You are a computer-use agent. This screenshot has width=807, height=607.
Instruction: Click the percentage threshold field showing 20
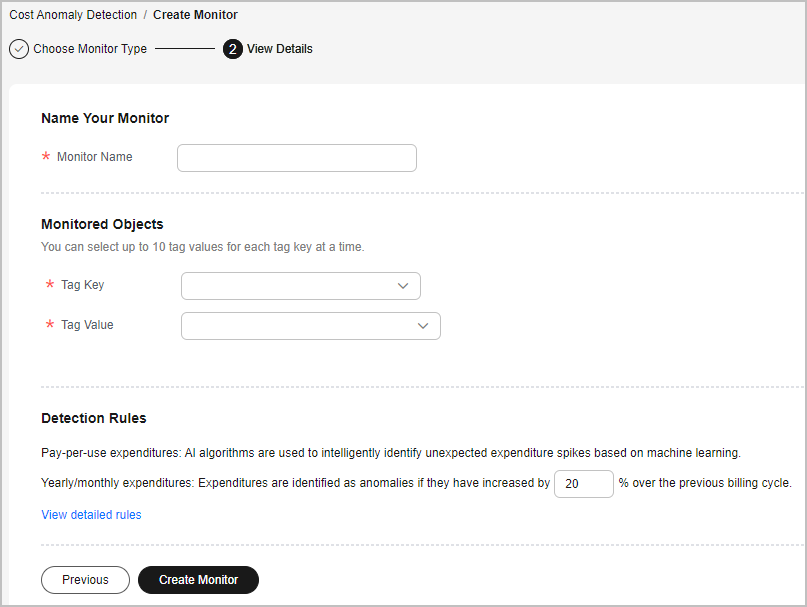[x=584, y=484]
